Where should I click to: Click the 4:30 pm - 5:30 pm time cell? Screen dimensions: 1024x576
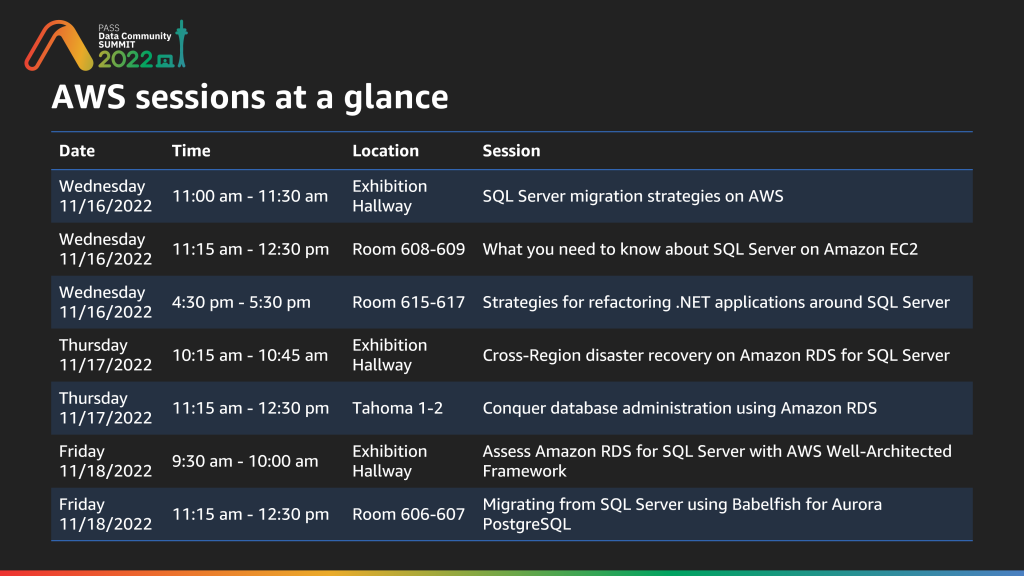point(242,302)
